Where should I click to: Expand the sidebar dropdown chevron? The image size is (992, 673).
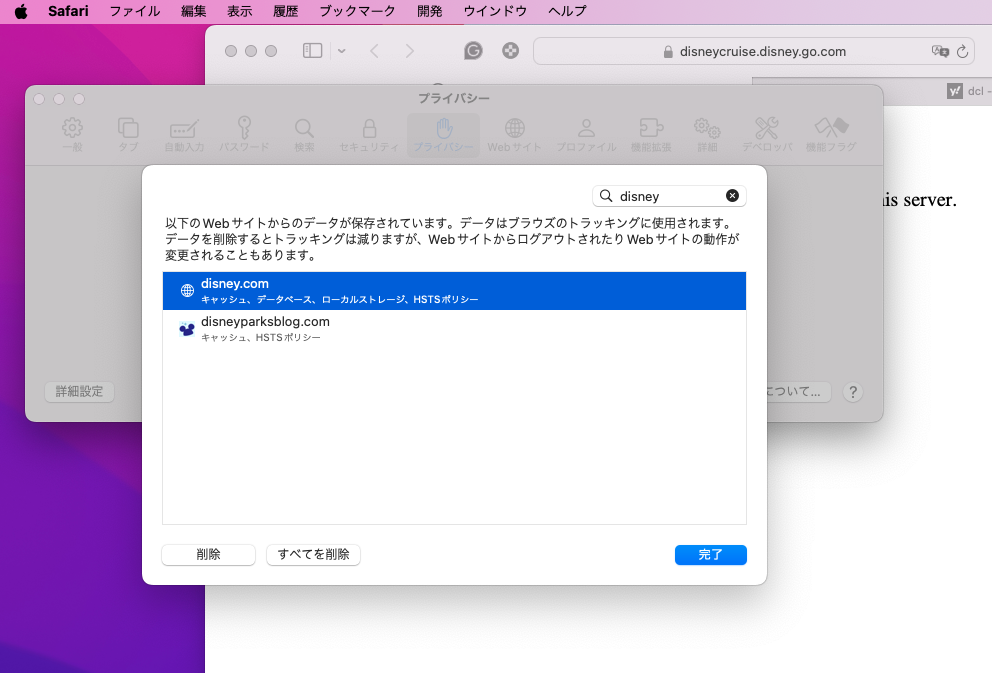[341, 51]
